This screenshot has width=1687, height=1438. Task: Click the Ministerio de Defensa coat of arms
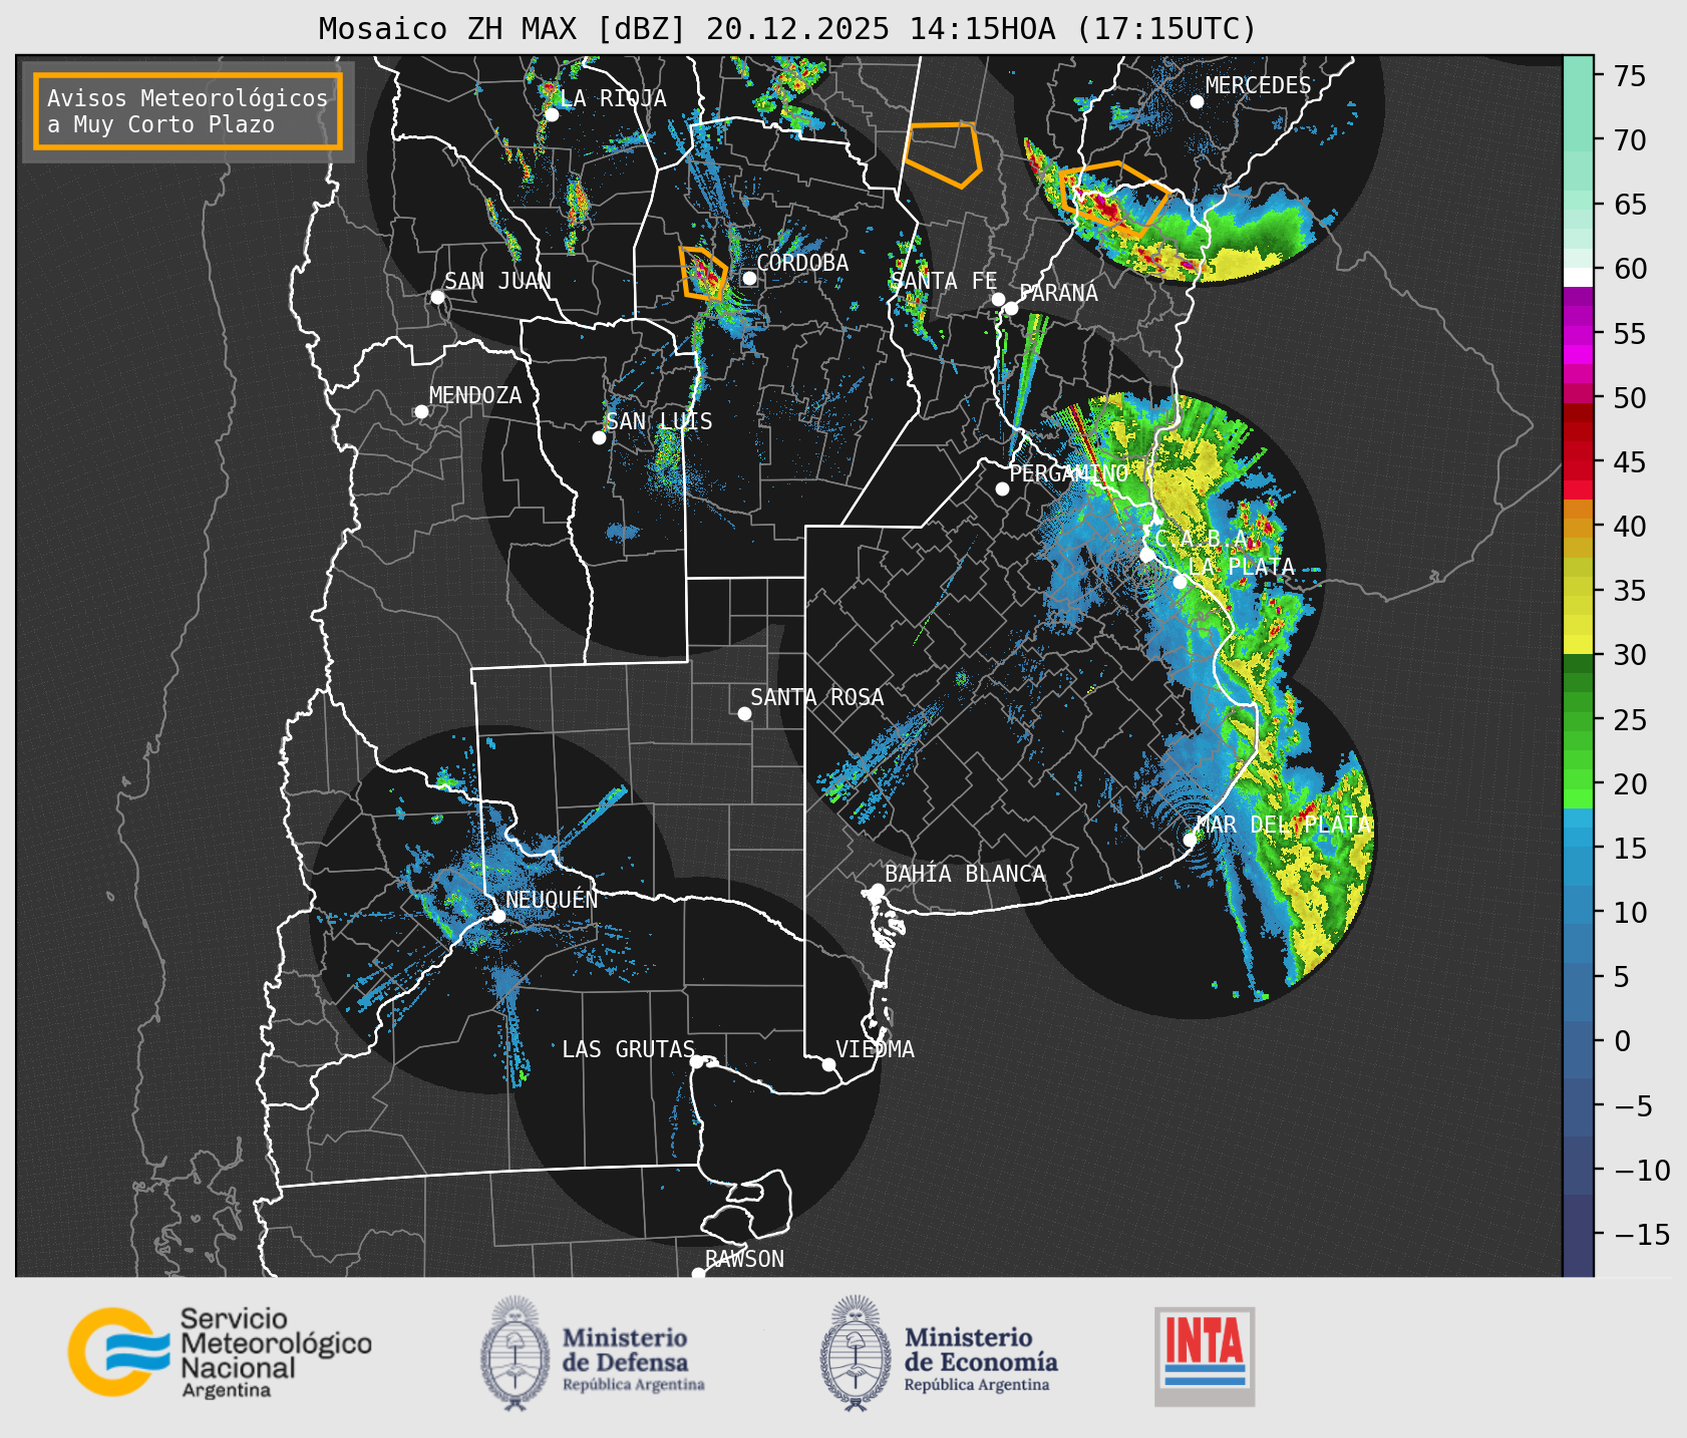pyautogui.click(x=516, y=1353)
